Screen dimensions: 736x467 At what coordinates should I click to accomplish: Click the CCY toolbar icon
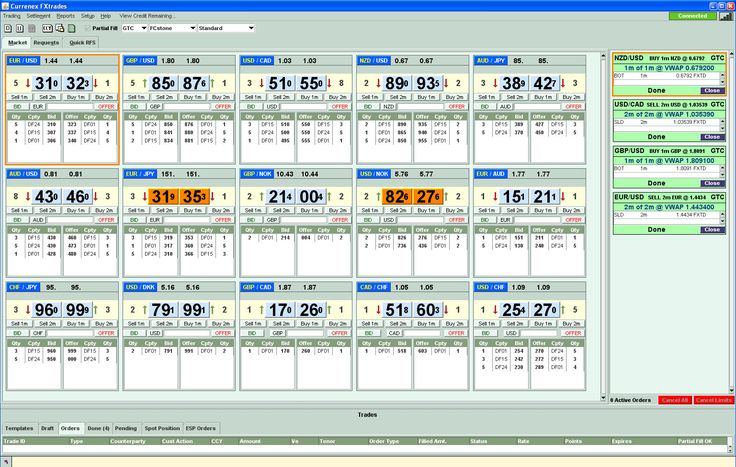click(47, 29)
